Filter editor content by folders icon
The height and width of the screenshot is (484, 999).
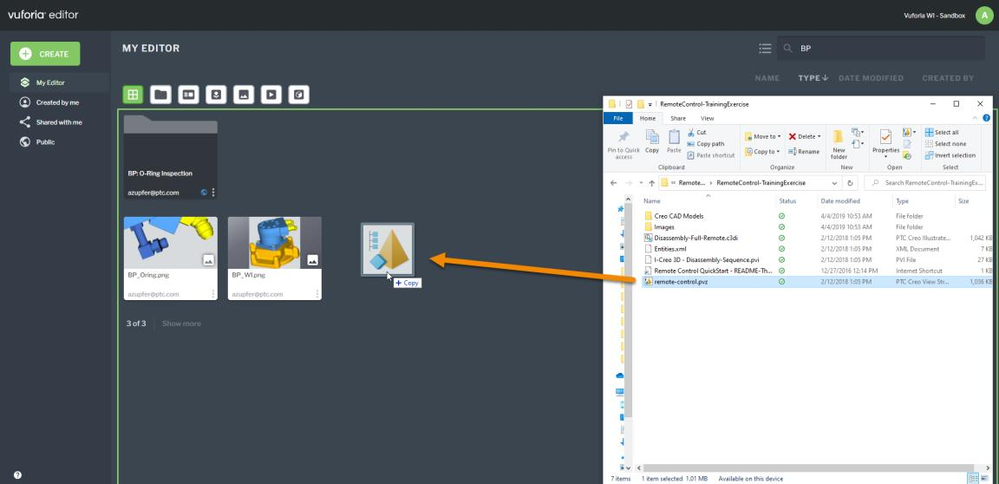[160, 95]
